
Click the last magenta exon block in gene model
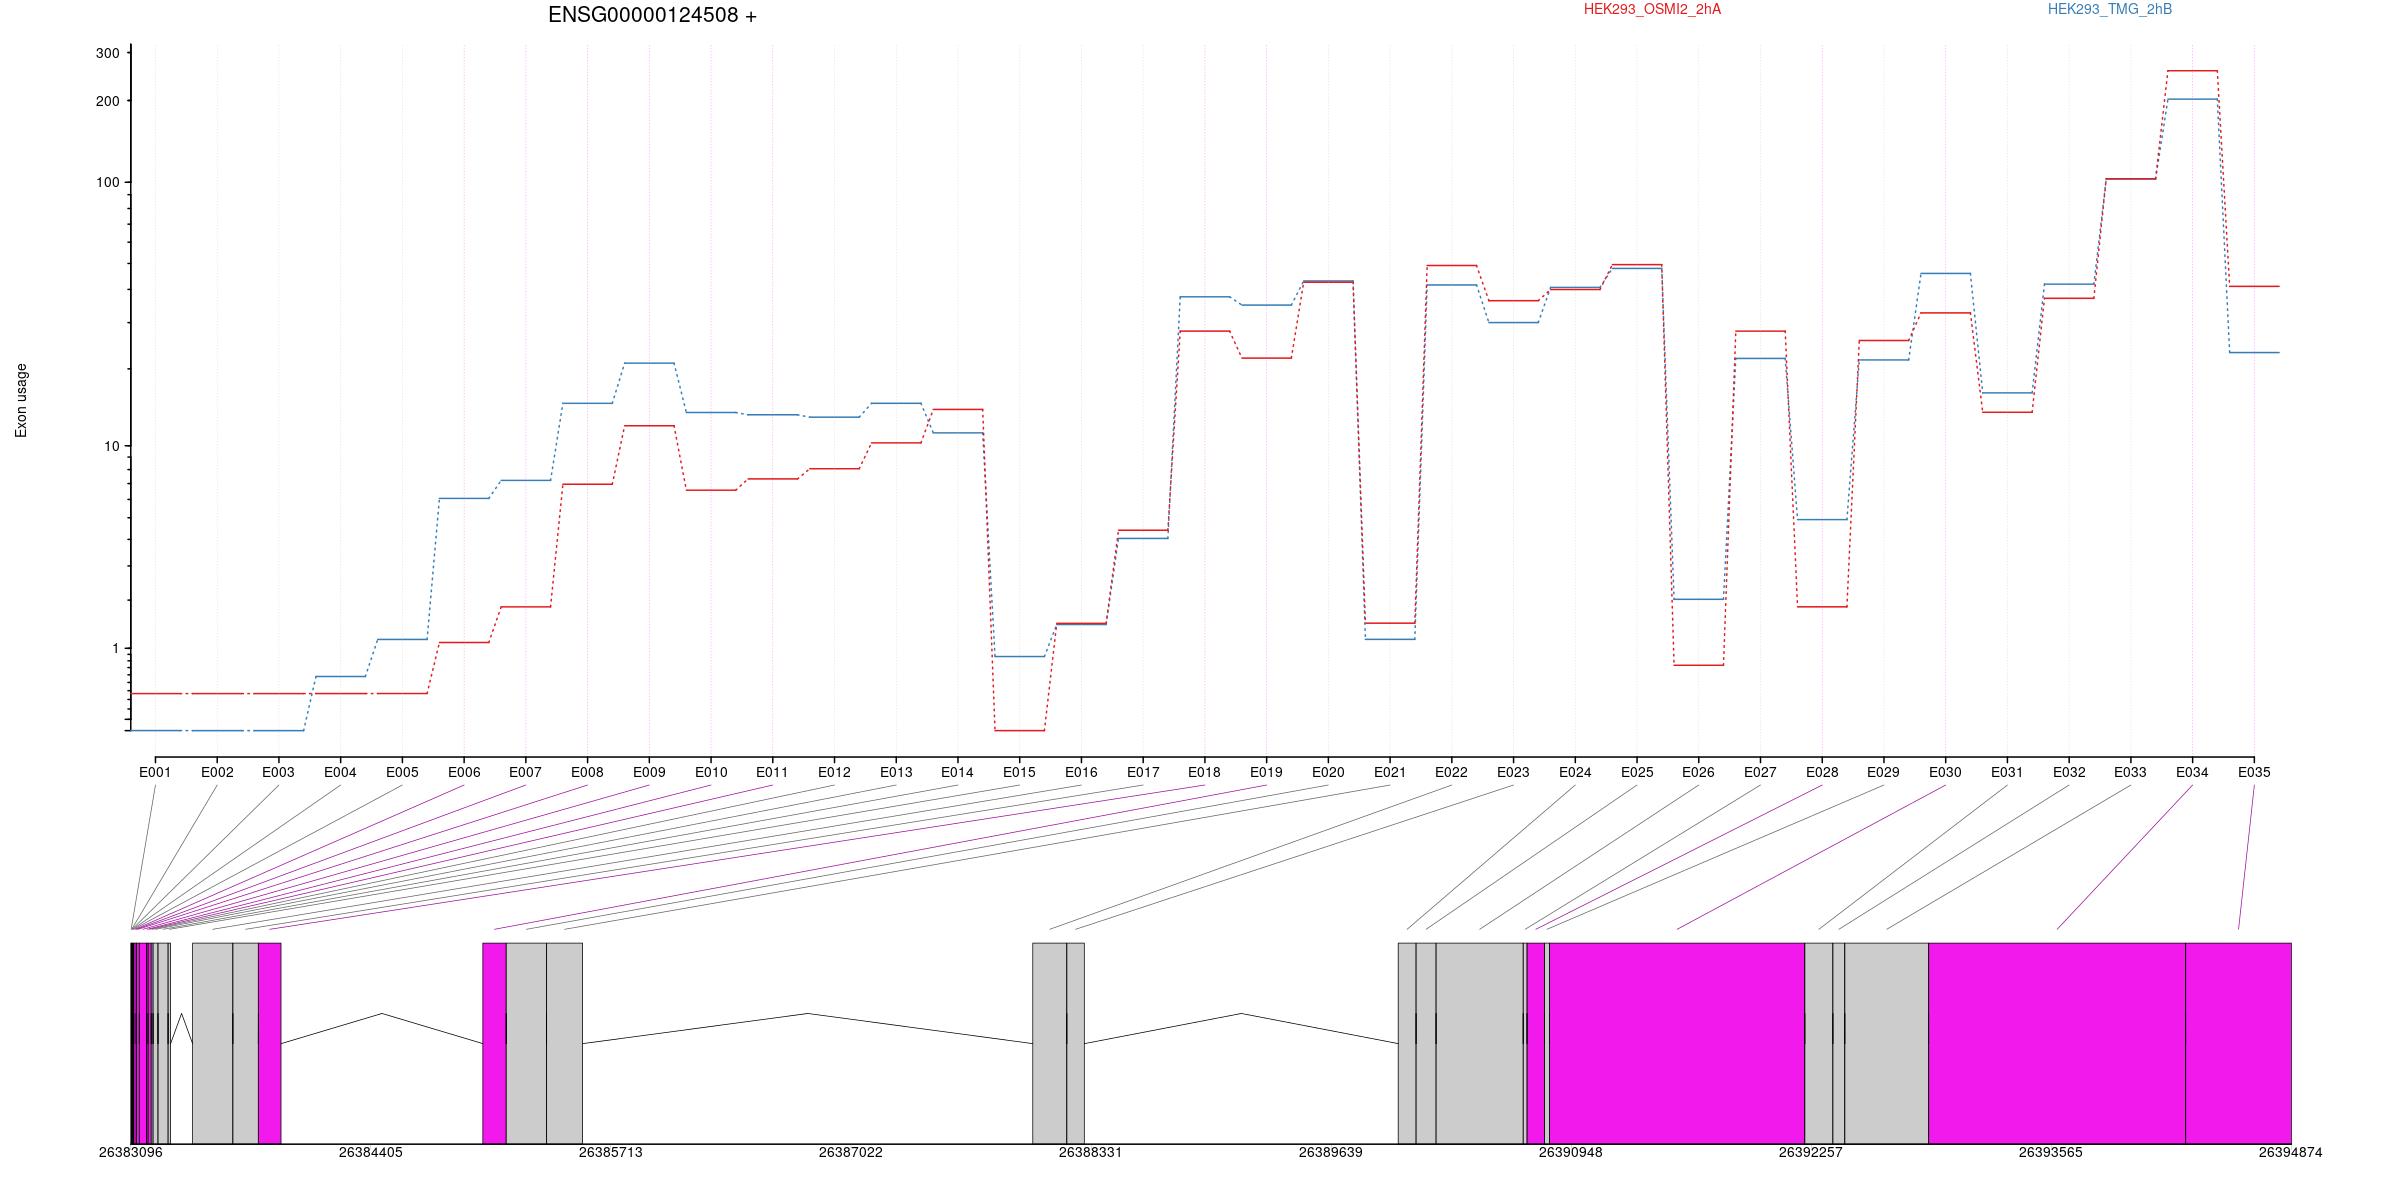pyautogui.click(x=2238, y=1043)
